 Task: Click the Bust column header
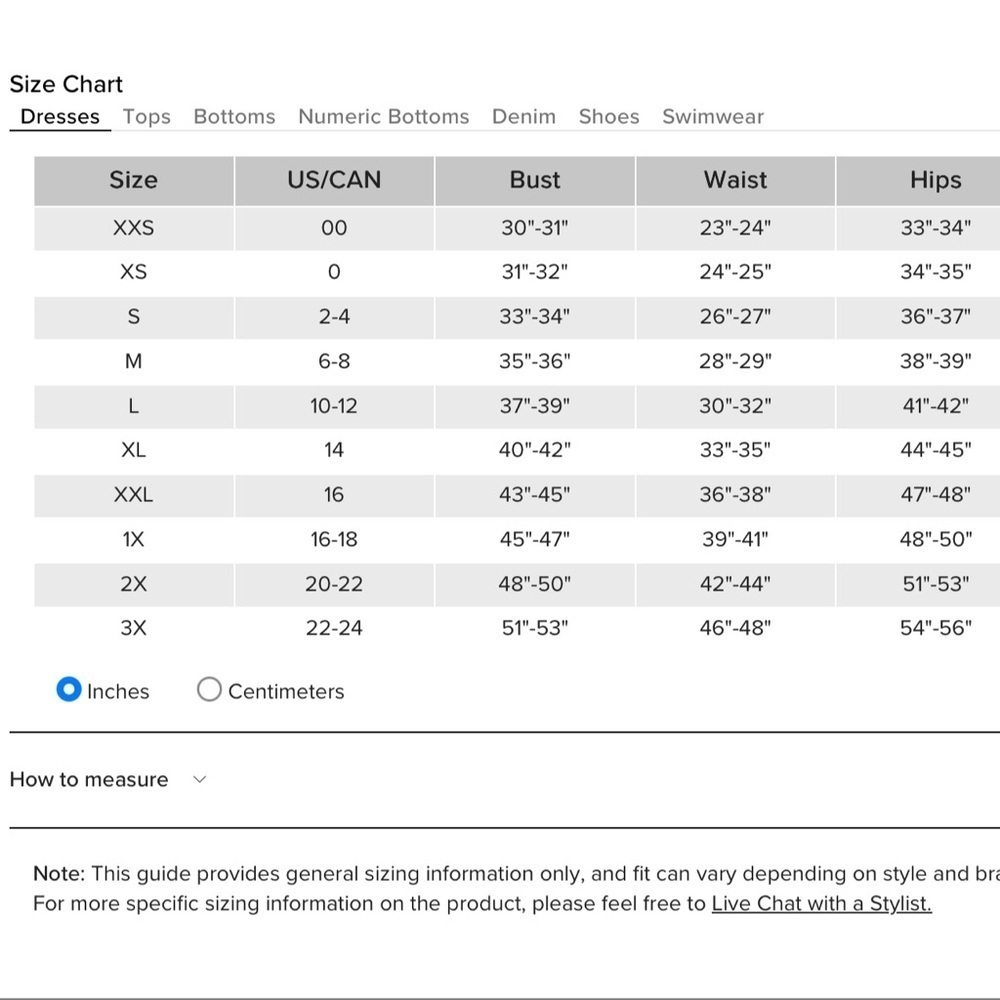(535, 180)
